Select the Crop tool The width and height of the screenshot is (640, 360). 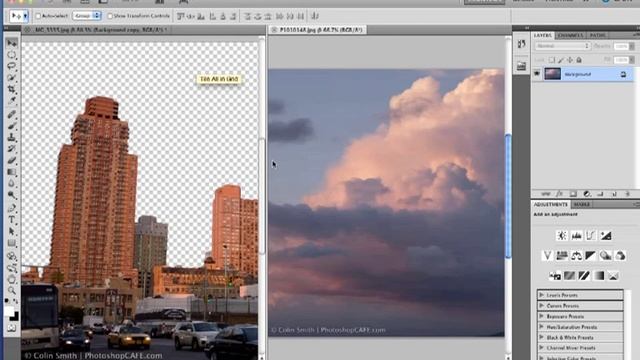12,89
